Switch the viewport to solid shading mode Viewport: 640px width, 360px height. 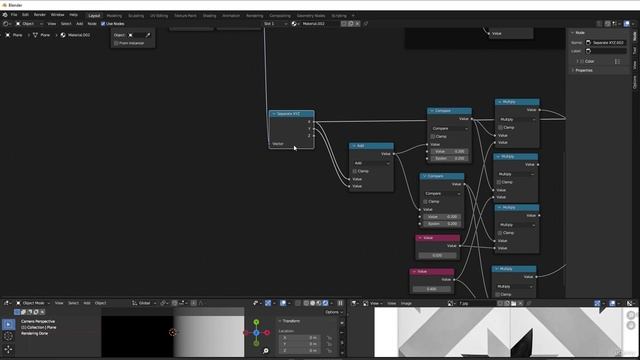[312, 303]
